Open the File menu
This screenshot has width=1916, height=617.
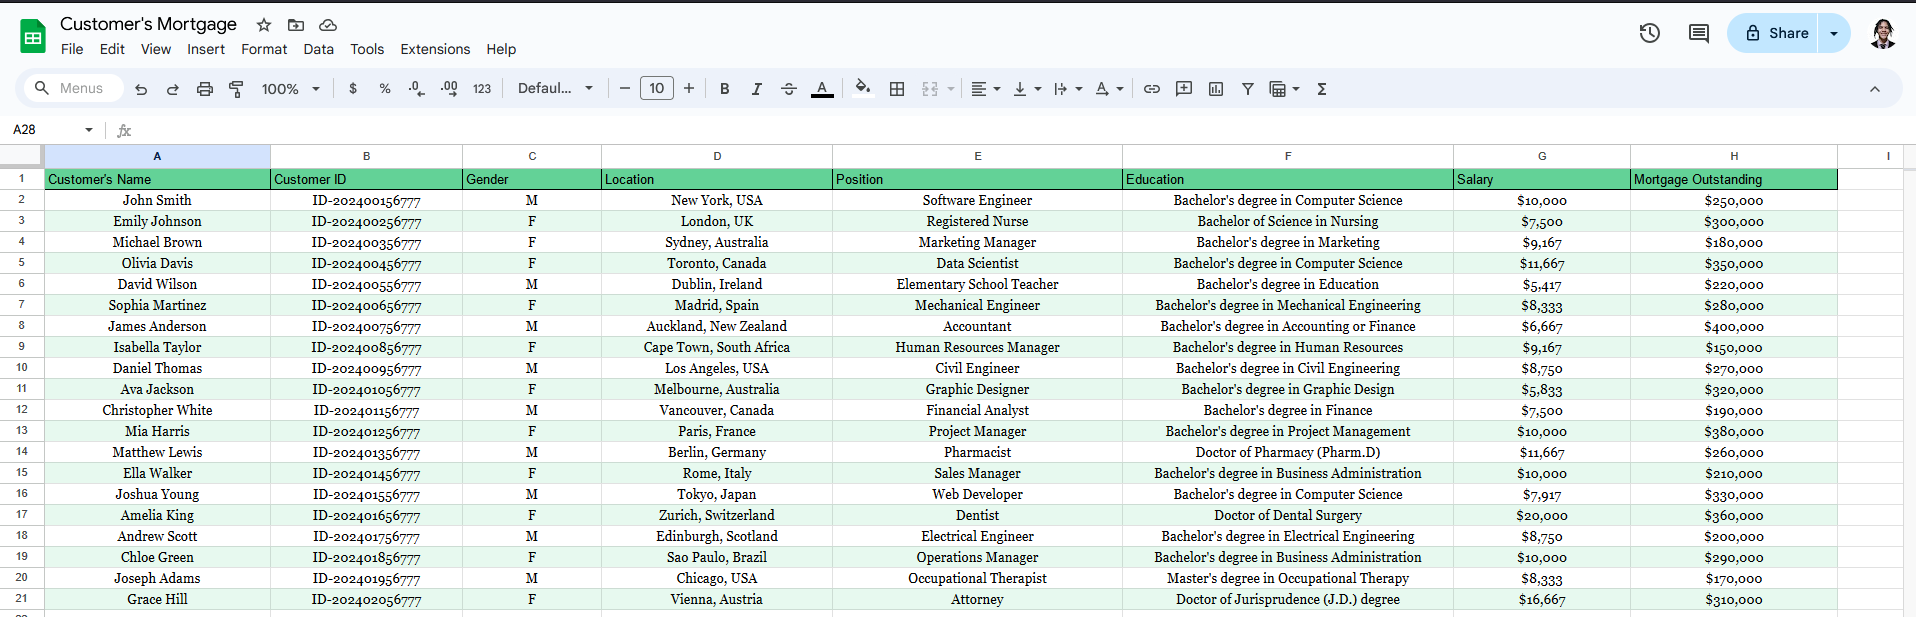(x=72, y=49)
